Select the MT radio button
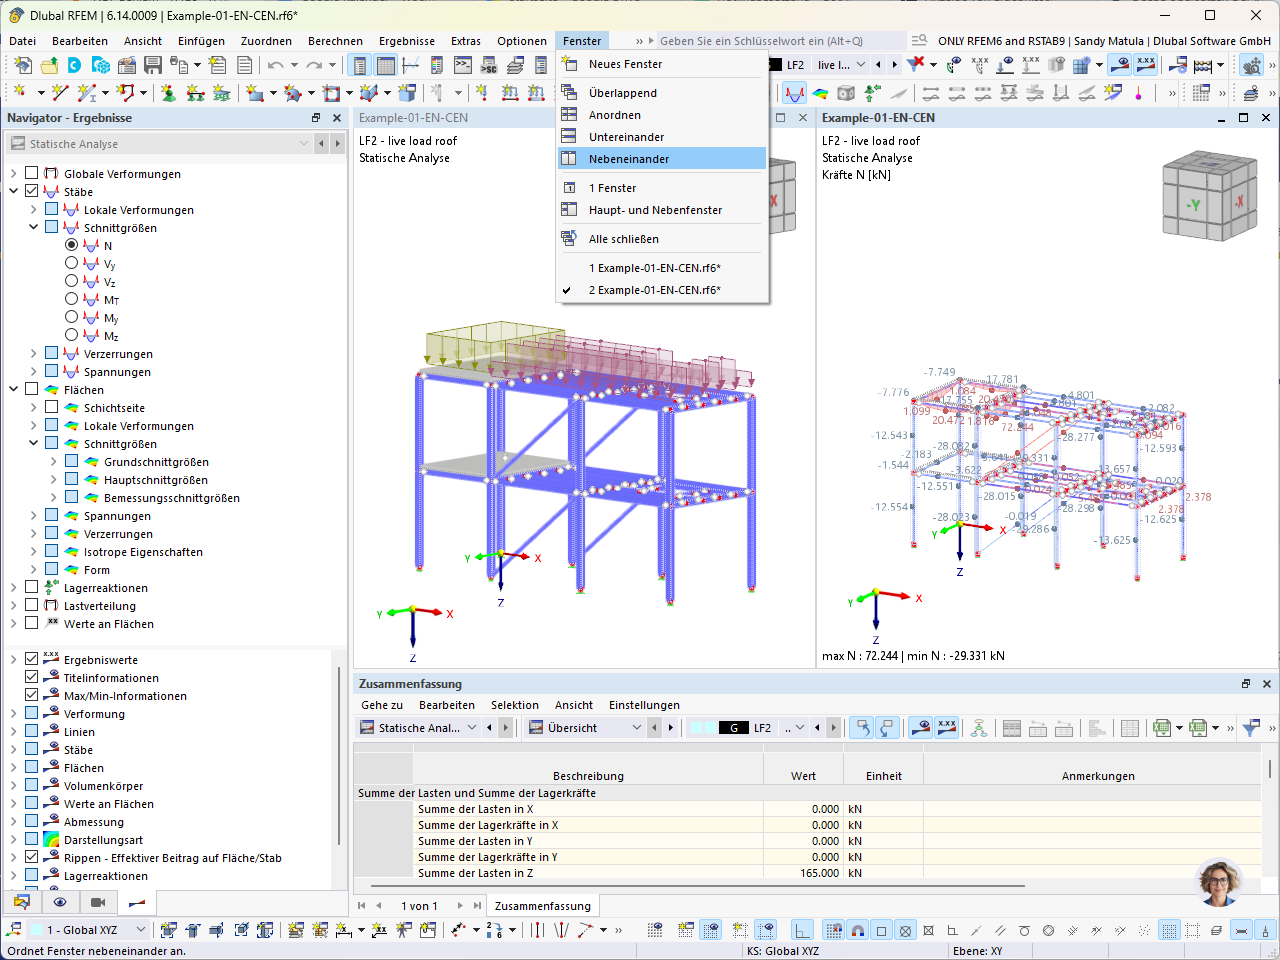The width and height of the screenshot is (1280, 960). (71, 300)
